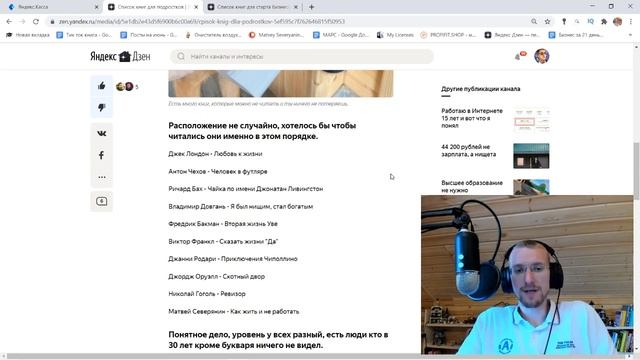Screen dimensions: 640x360
Task: Click the text Антон Чехов - Человек в футляре
Action: point(218,171)
